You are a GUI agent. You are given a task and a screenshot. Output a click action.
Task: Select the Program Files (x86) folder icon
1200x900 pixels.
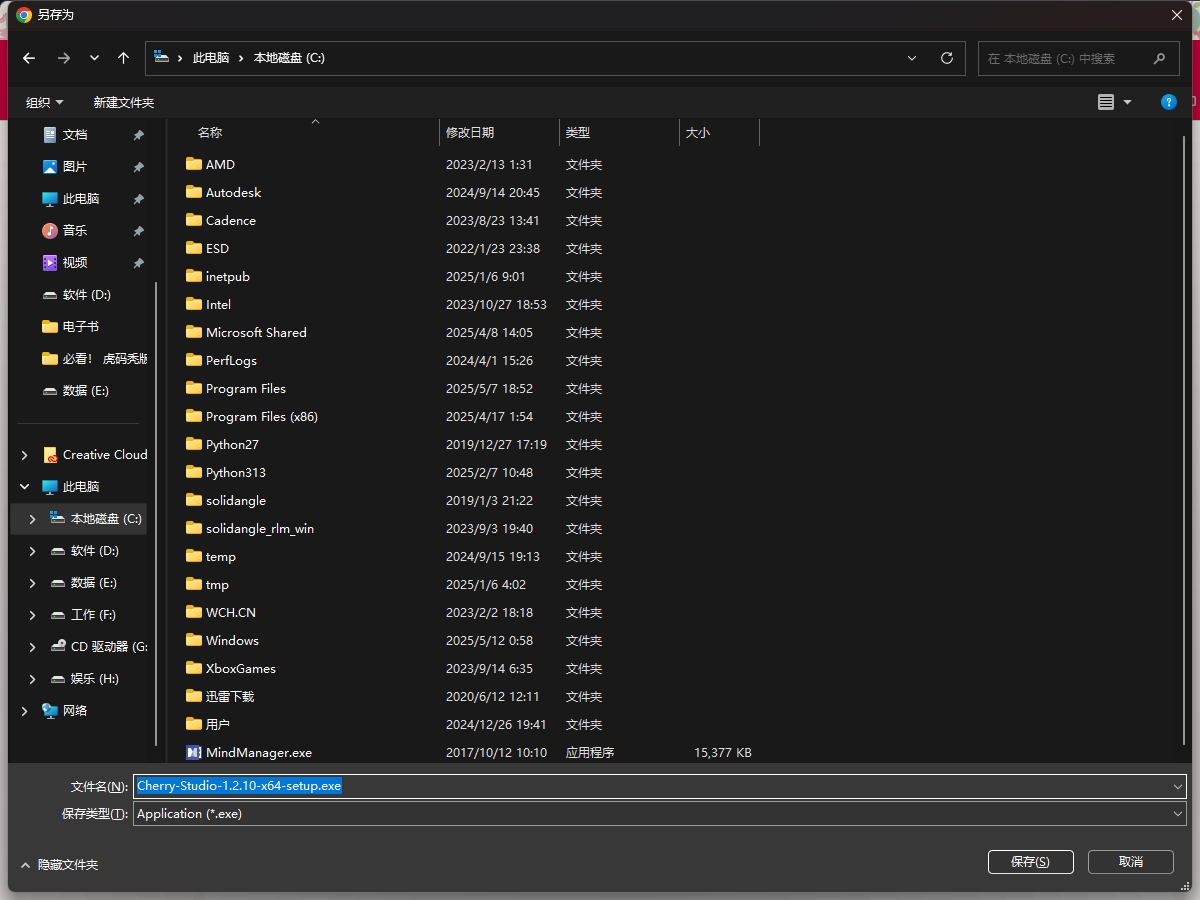pyautogui.click(x=194, y=416)
